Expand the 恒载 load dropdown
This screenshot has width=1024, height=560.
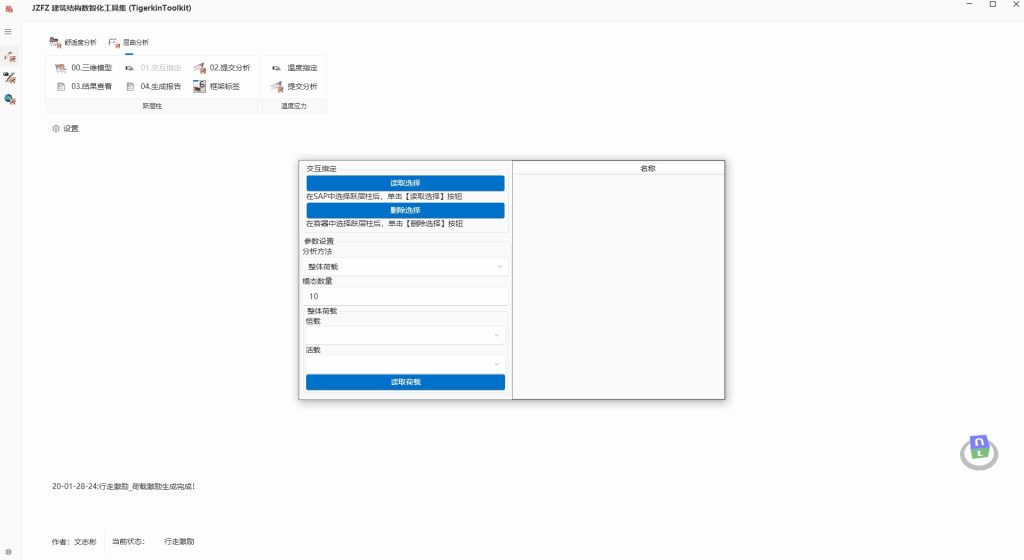pos(405,335)
